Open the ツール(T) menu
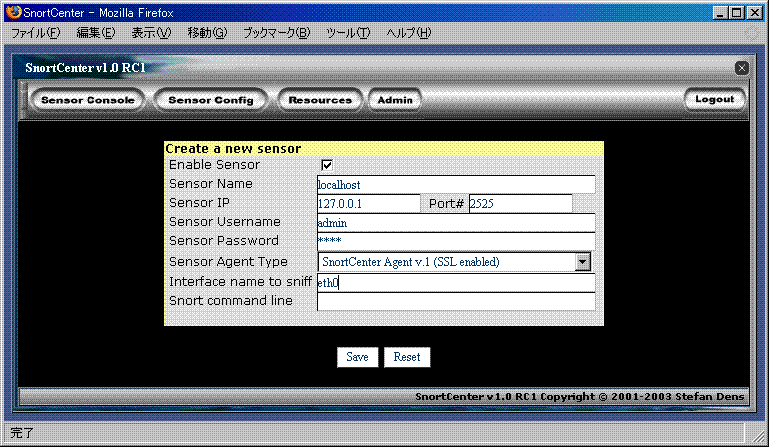The width and height of the screenshot is (769, 447). tap(348, 33)
